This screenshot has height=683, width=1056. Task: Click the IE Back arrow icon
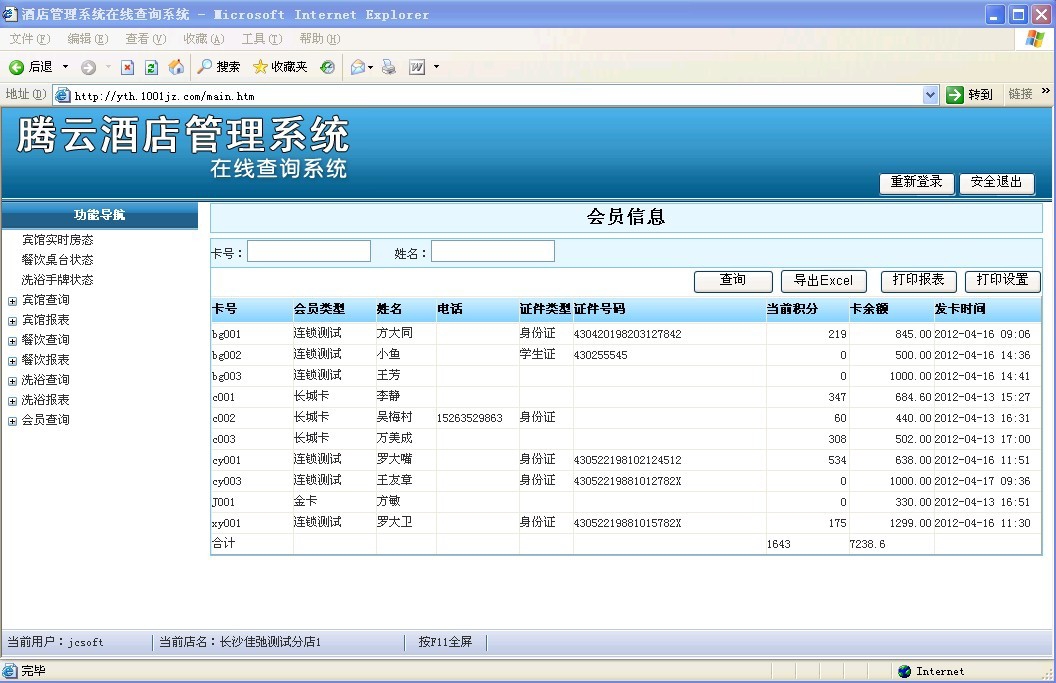tap(16, 67)
